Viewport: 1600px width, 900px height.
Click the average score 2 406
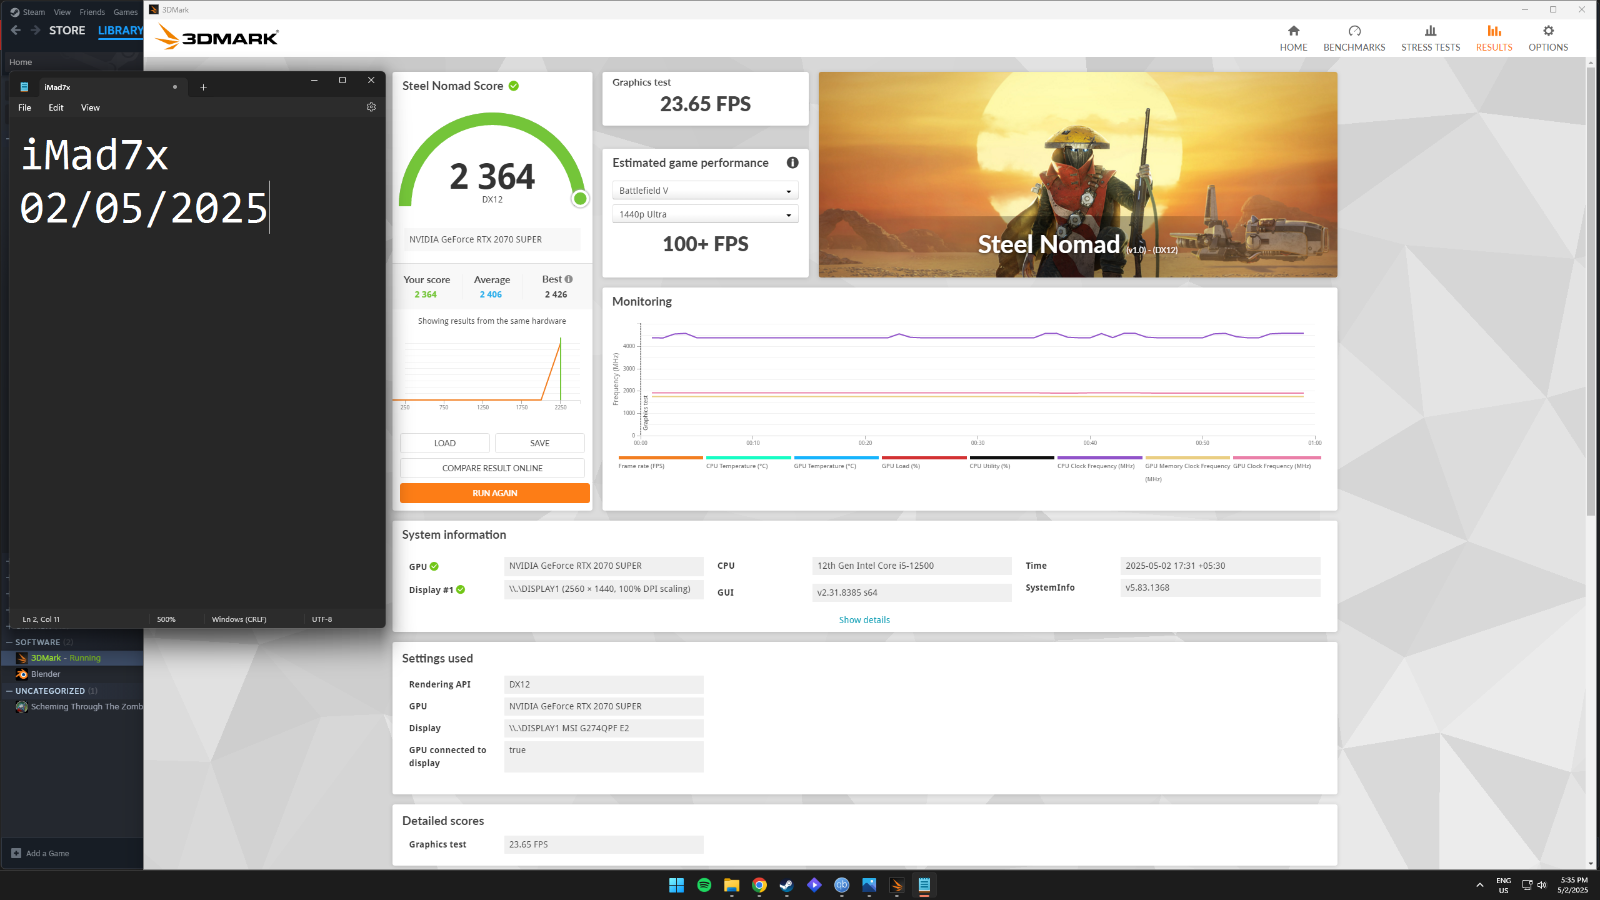491,295
